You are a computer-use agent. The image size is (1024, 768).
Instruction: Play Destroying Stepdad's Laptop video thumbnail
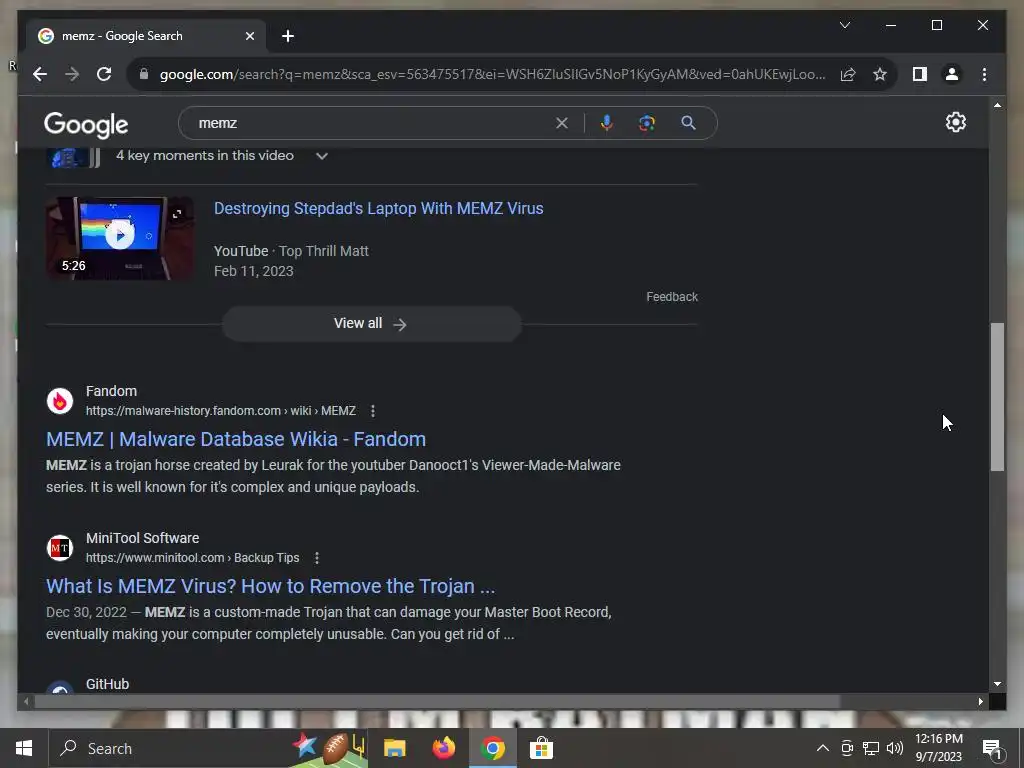click(120, 238)
